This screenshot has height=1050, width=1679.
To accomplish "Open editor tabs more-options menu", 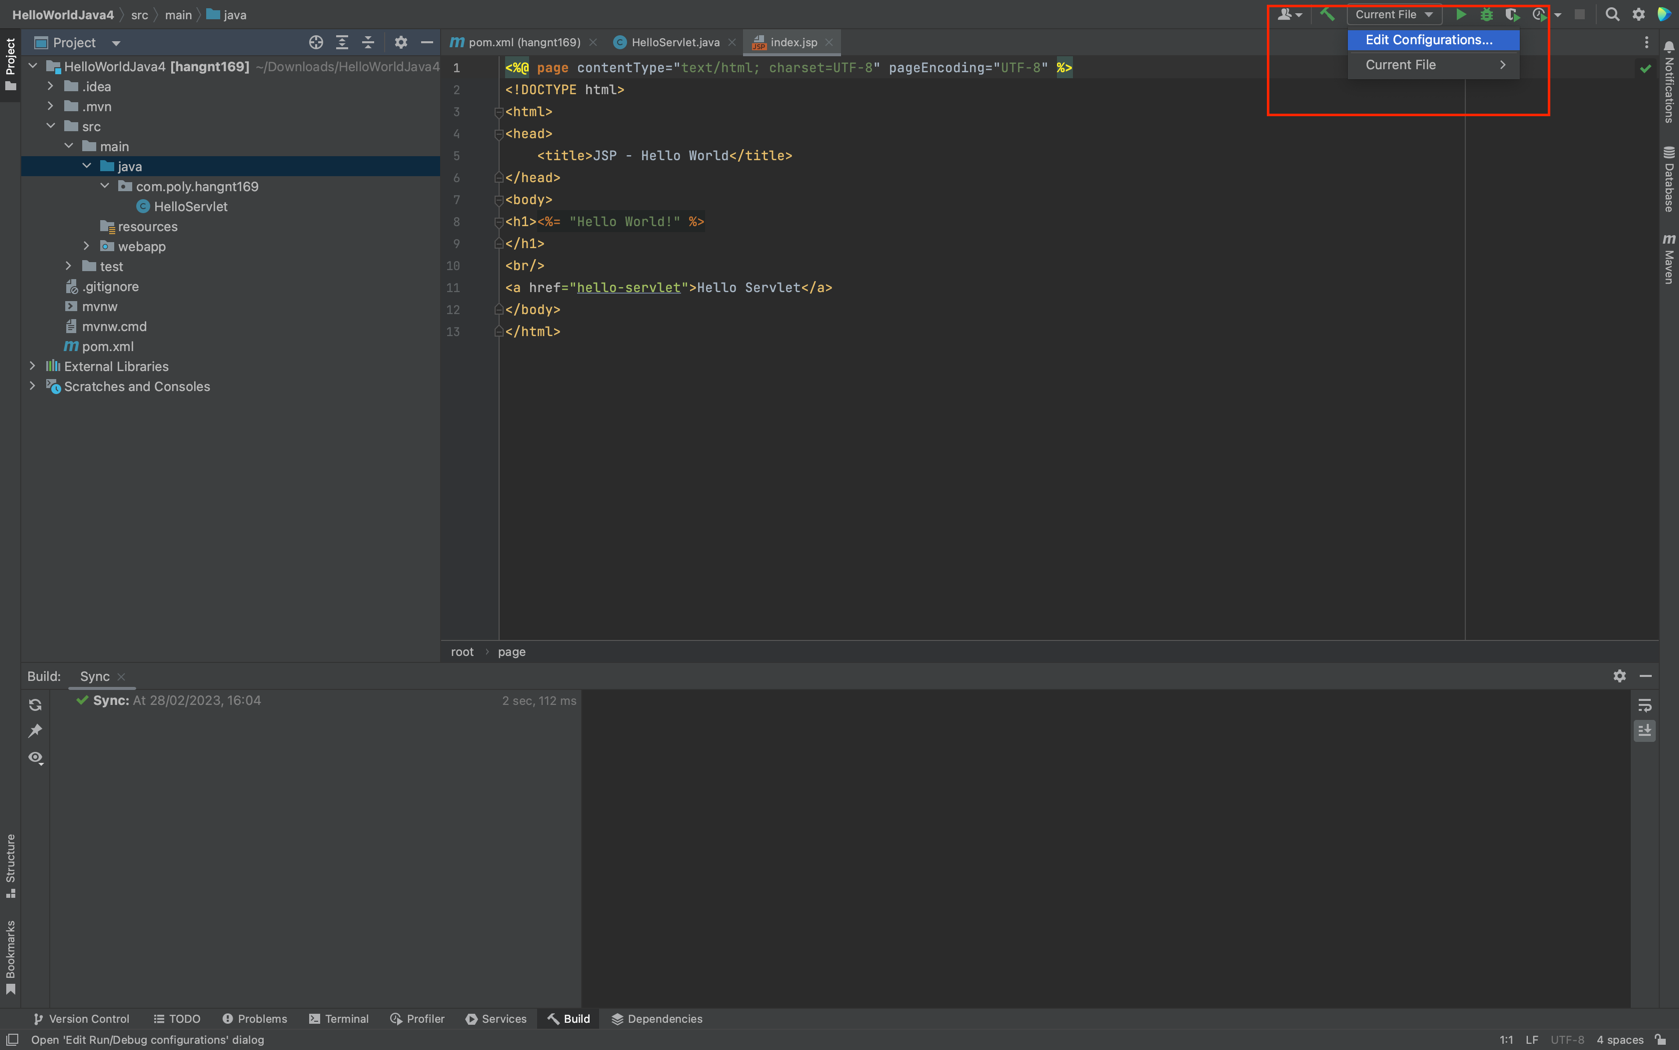I will 1647,42.
